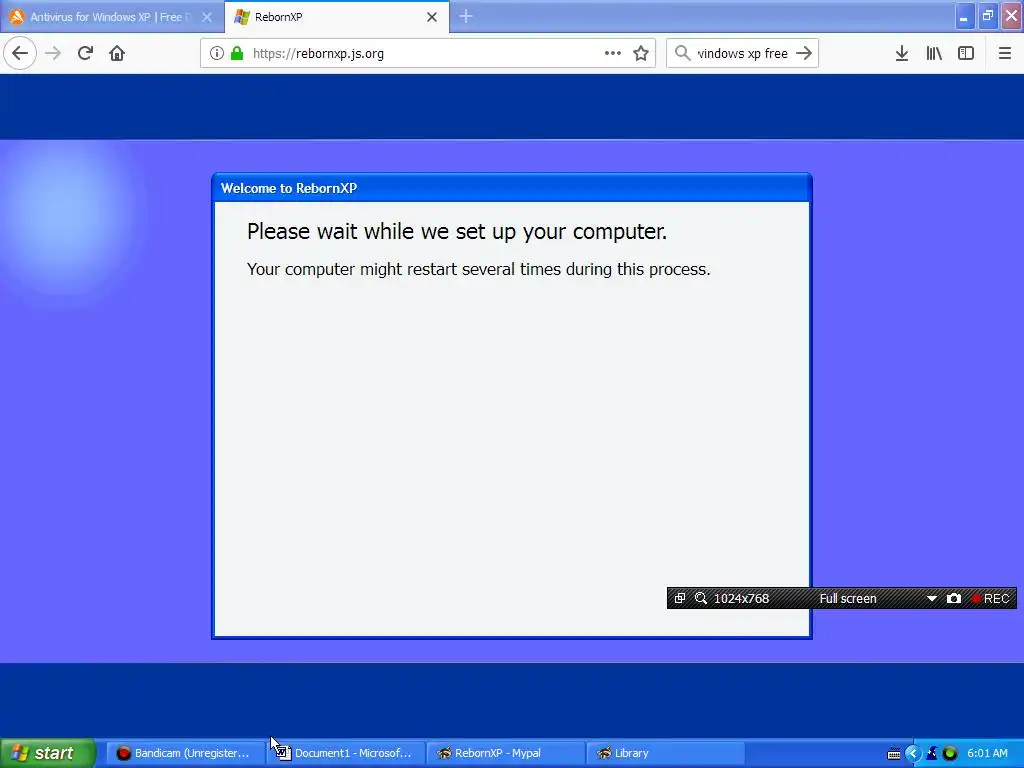Click the on-screen keyboard tray icon
The image size is (1024, 768).
coord(894,754)
